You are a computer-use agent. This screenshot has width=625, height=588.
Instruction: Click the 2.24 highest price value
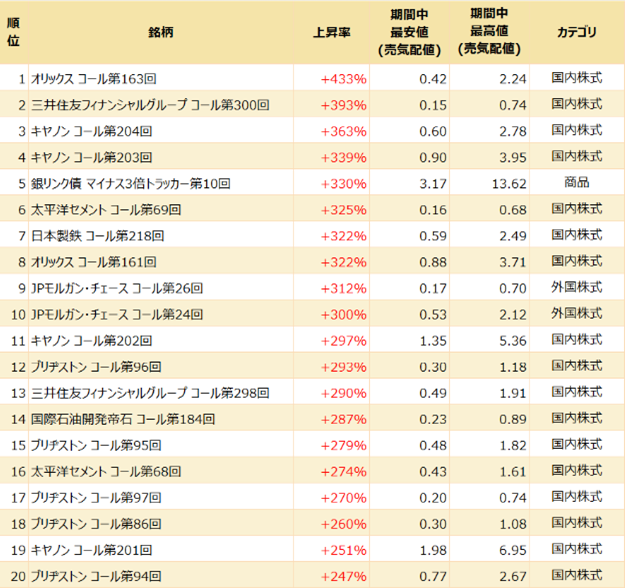point(513,79)
